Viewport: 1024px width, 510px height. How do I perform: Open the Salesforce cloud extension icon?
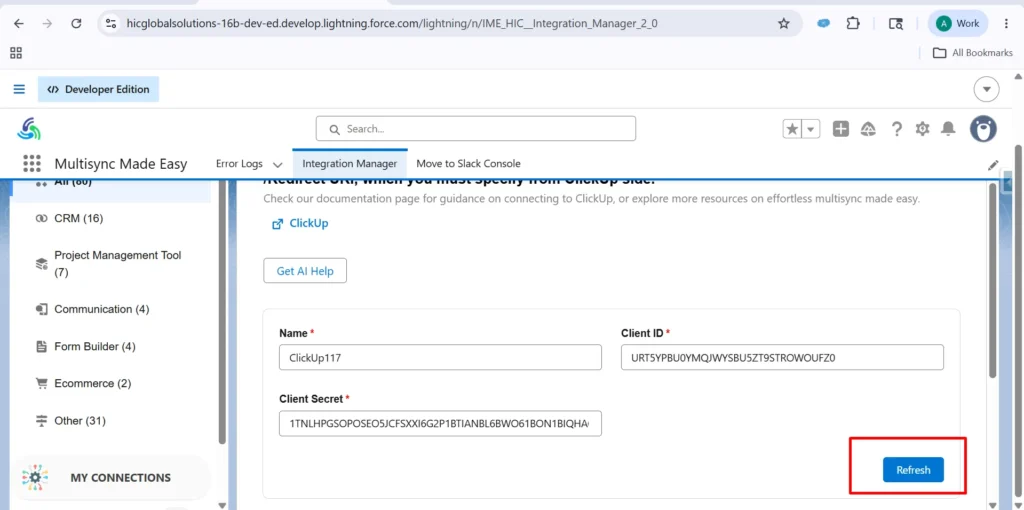point(824,24)
